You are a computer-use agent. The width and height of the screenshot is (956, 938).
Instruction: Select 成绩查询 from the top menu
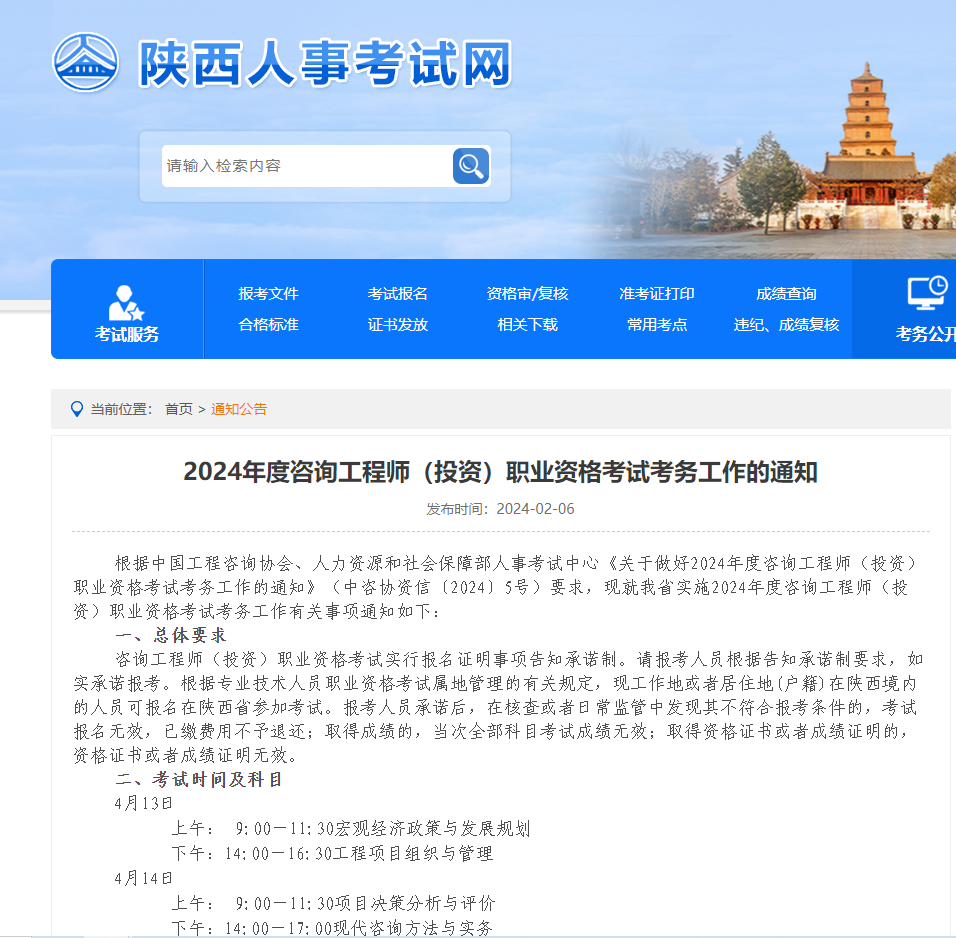[787, 294]
